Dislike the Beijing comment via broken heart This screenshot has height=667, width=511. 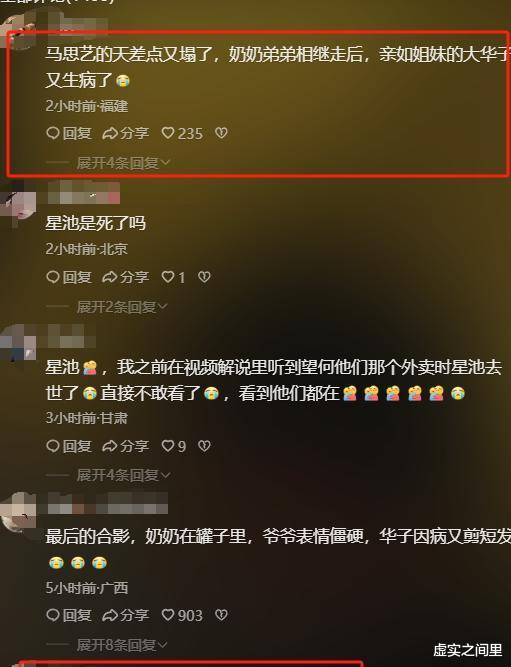tap(204, 277)
